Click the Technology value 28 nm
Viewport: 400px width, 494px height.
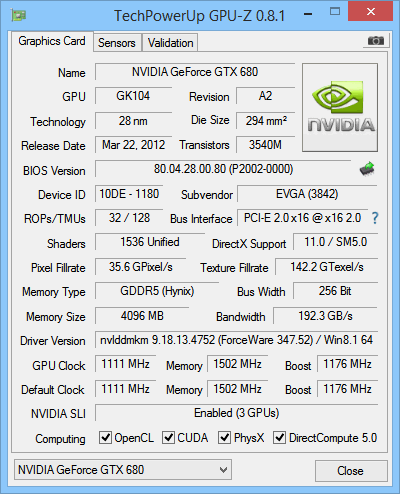coord(133,121)
